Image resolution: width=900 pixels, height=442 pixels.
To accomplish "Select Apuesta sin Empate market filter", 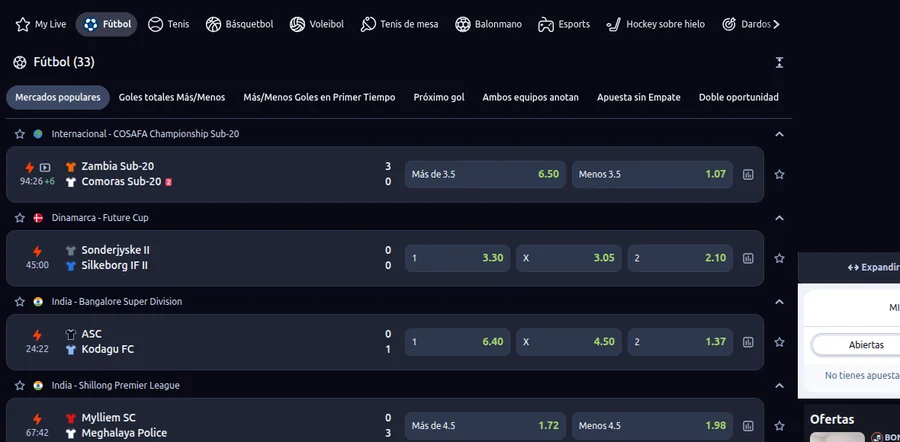I will tap(639, 98).
